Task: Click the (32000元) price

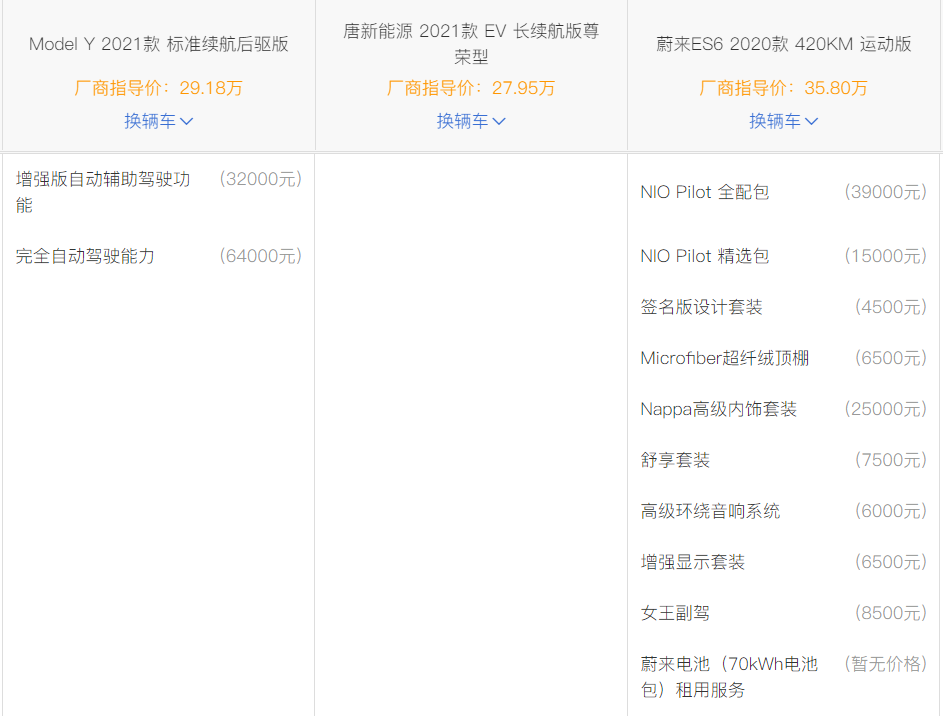Action: pyautogui.click(x=260, y=179)
